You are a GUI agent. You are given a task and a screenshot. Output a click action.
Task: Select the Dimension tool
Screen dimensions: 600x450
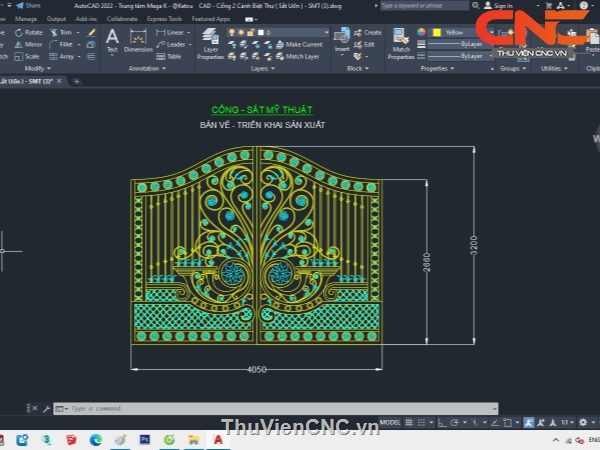[138, 40]
